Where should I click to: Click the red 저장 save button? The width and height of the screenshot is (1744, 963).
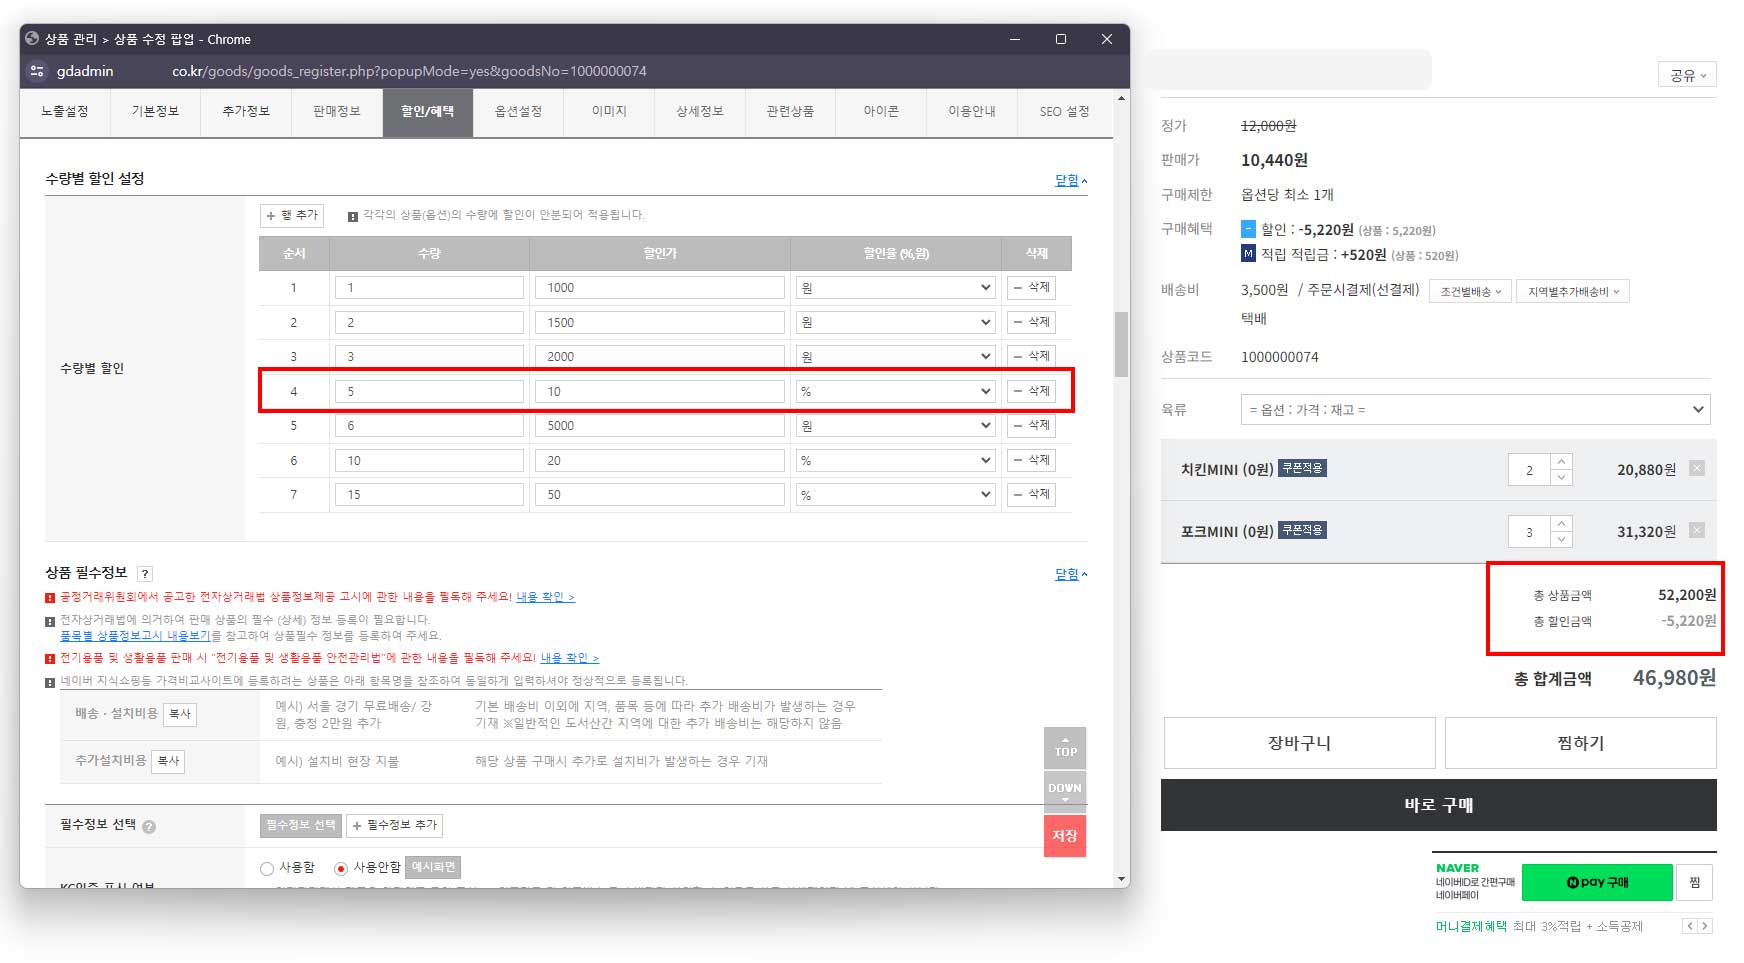point(1065,836)
